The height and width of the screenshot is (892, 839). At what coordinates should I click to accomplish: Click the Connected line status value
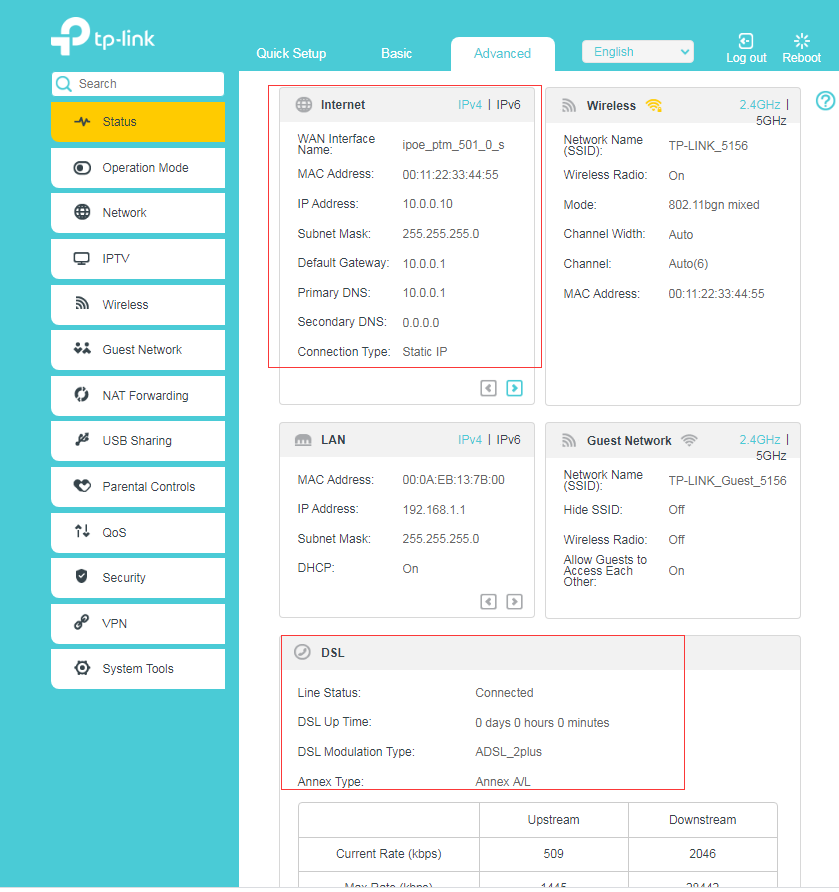[505, 693]
